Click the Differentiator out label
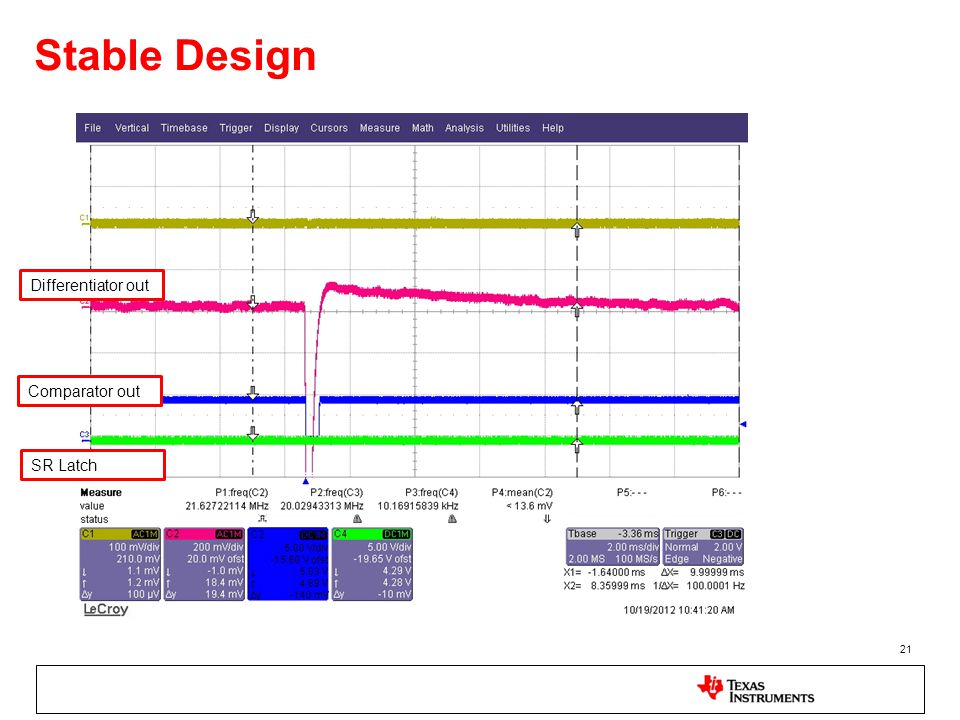The image size is (960, 720). click(91, 285)
